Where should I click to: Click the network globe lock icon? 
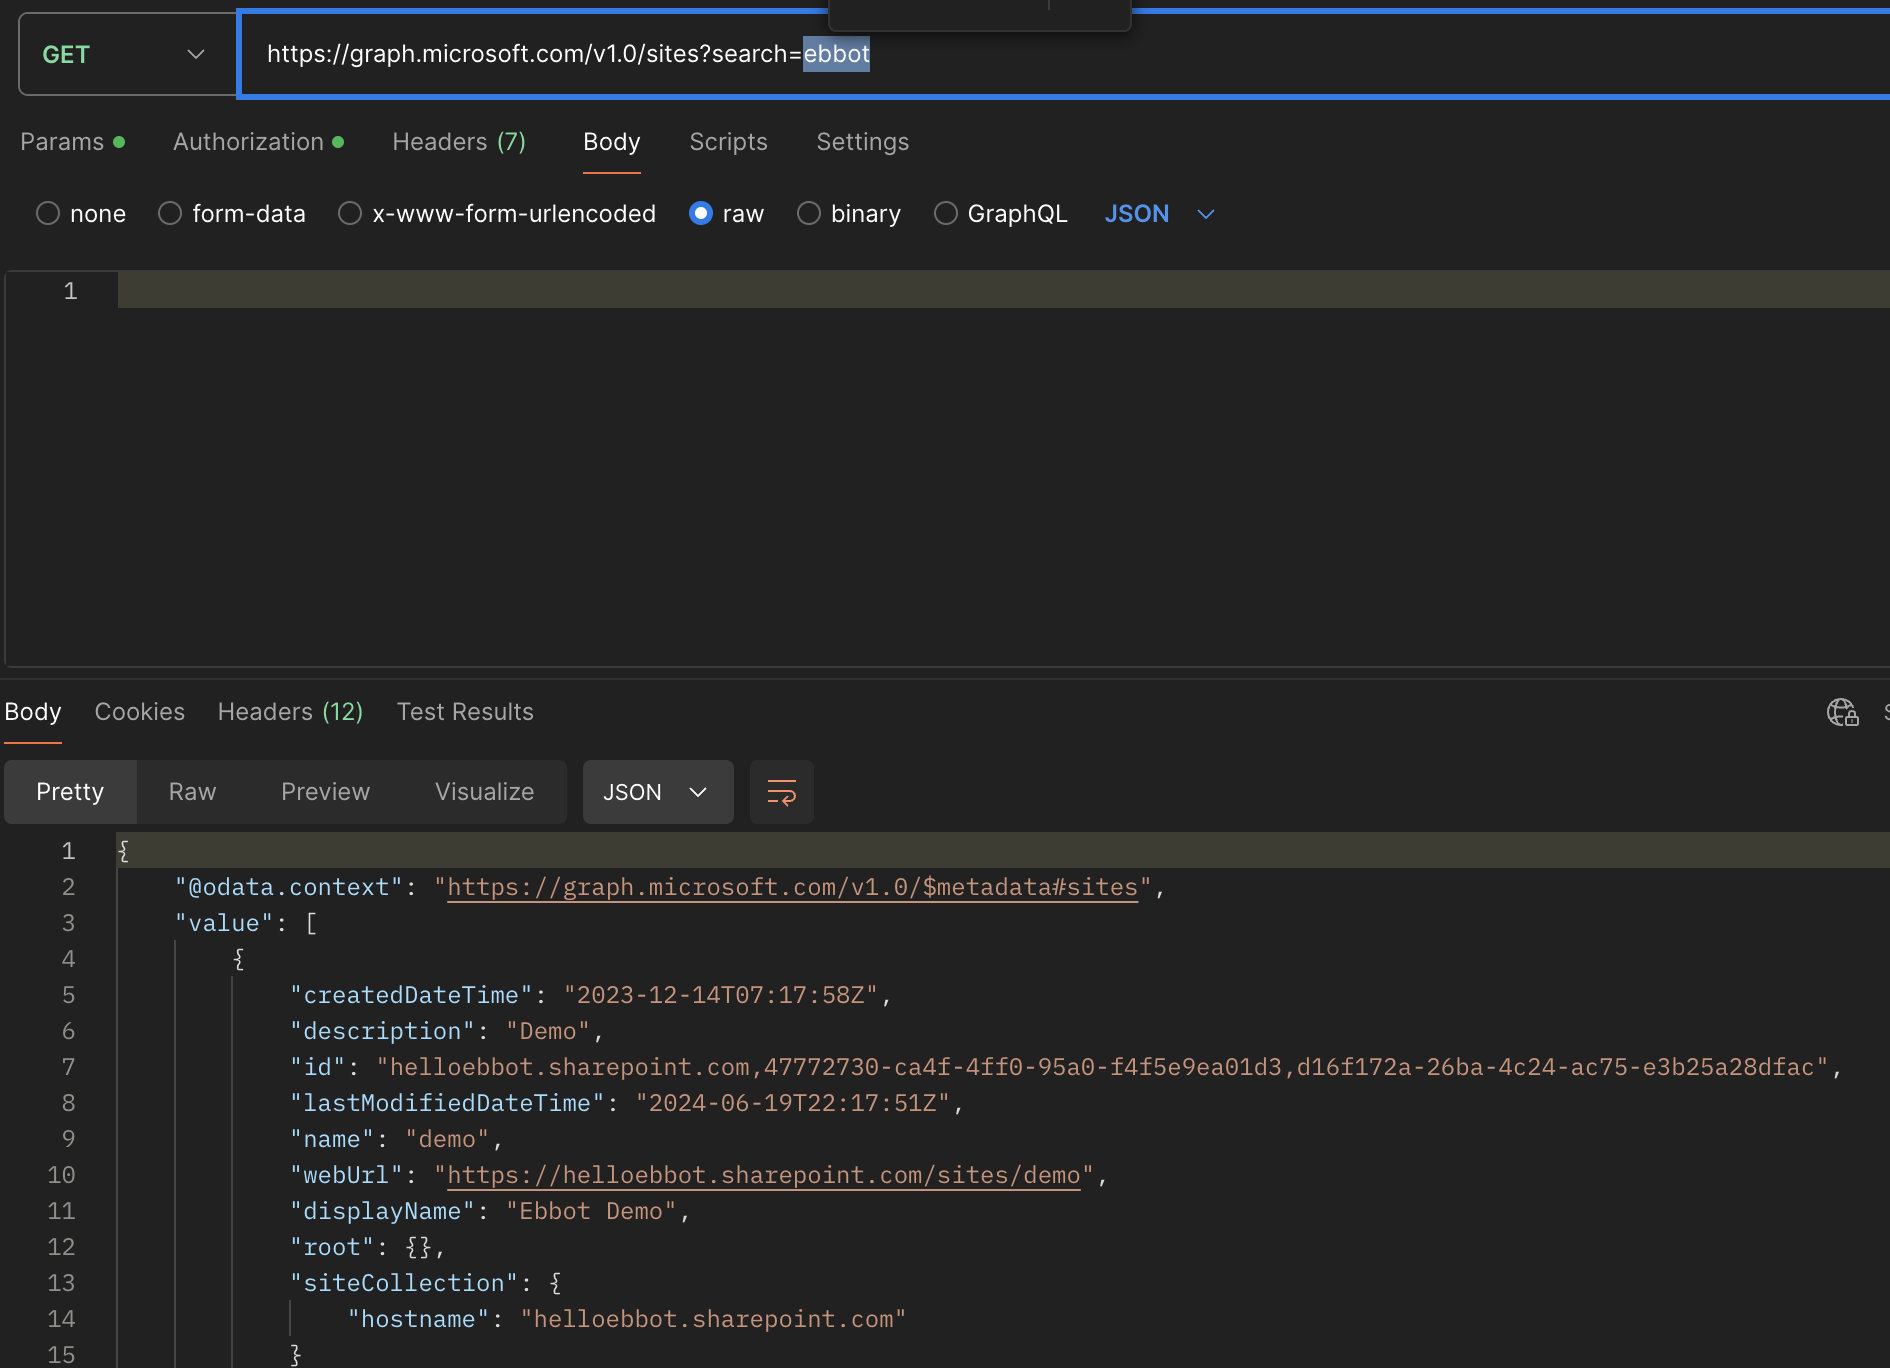1841,712
